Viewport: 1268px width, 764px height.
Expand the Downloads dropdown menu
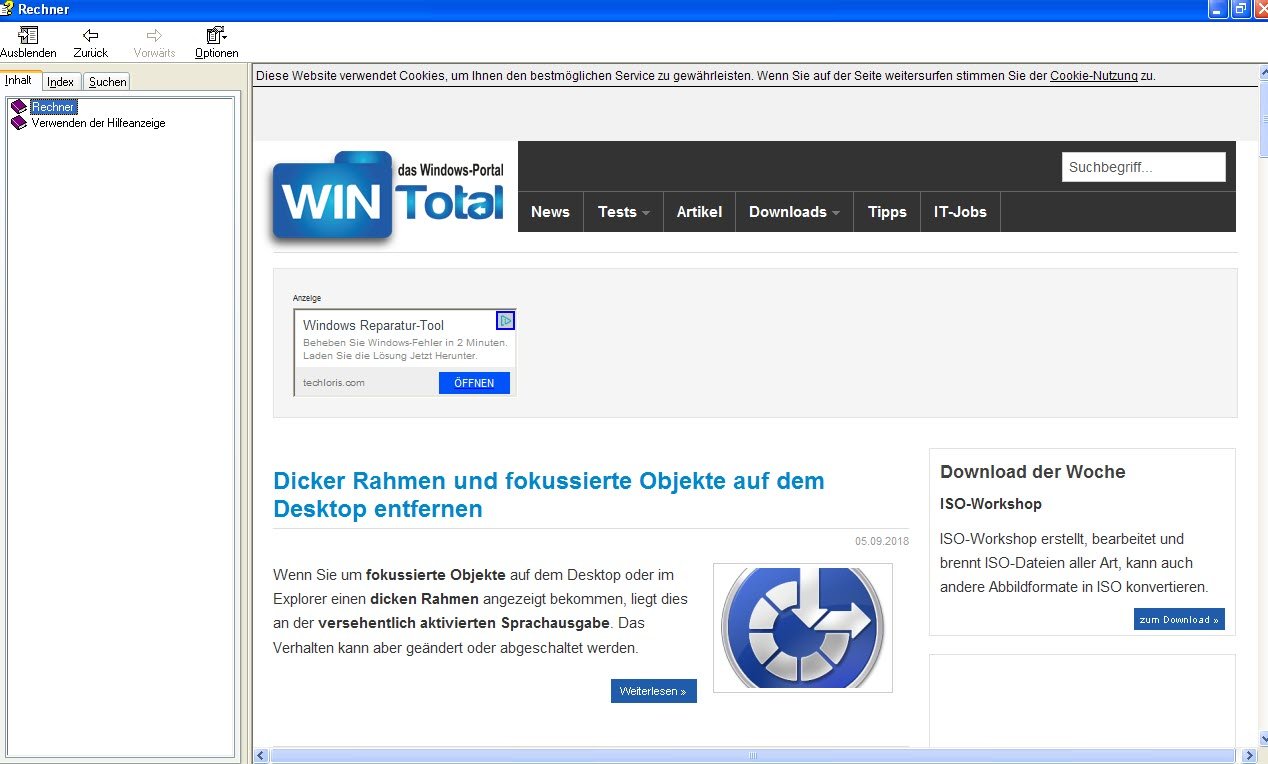[794, 212]
